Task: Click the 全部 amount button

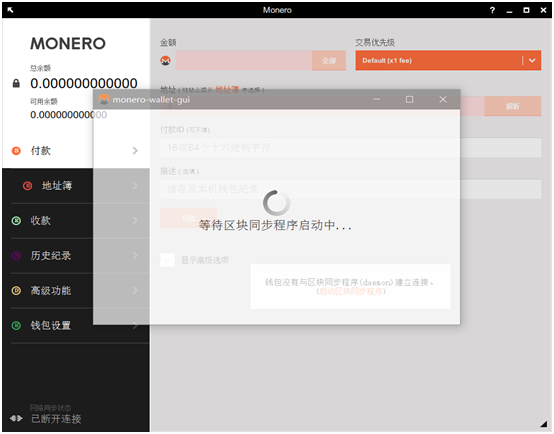Action: (x=329, y=60)
